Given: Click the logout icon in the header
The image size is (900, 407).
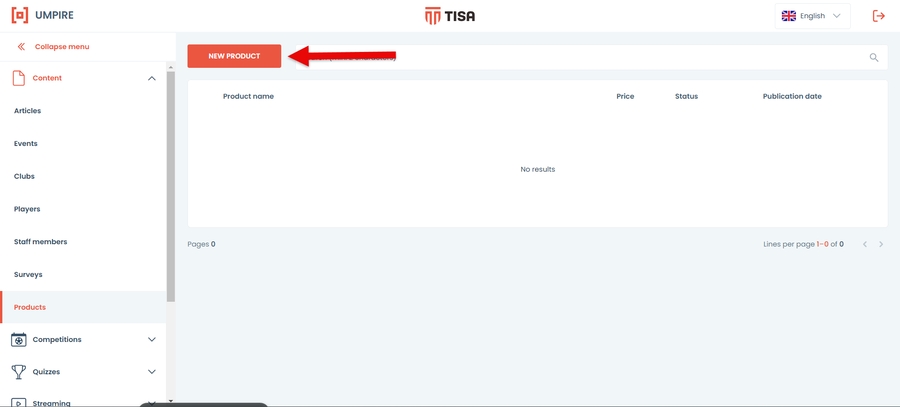Looking at the screenshot, I should 878,16.
